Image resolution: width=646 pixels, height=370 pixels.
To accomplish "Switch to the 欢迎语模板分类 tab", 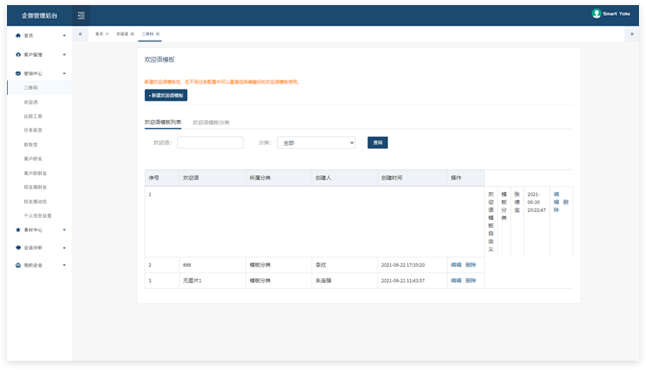I will [211, 122].
